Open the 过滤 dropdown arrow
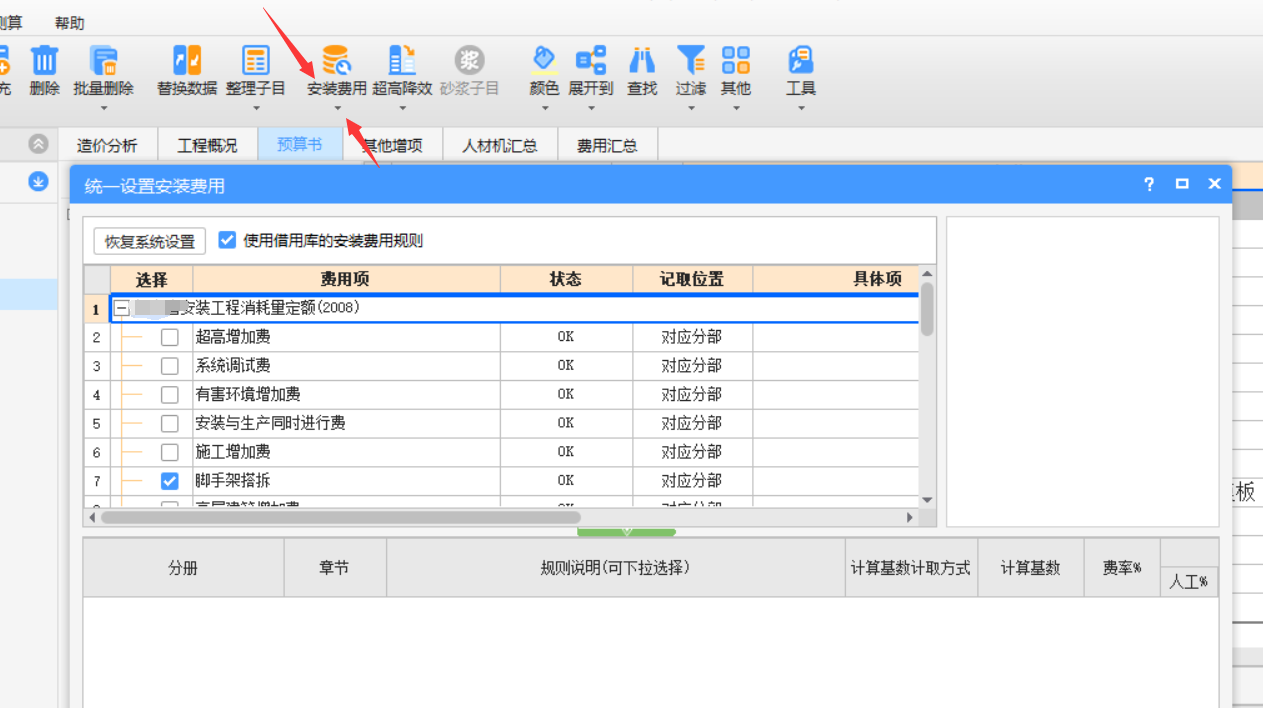1263x708 pixels. [x=691, y=108]
